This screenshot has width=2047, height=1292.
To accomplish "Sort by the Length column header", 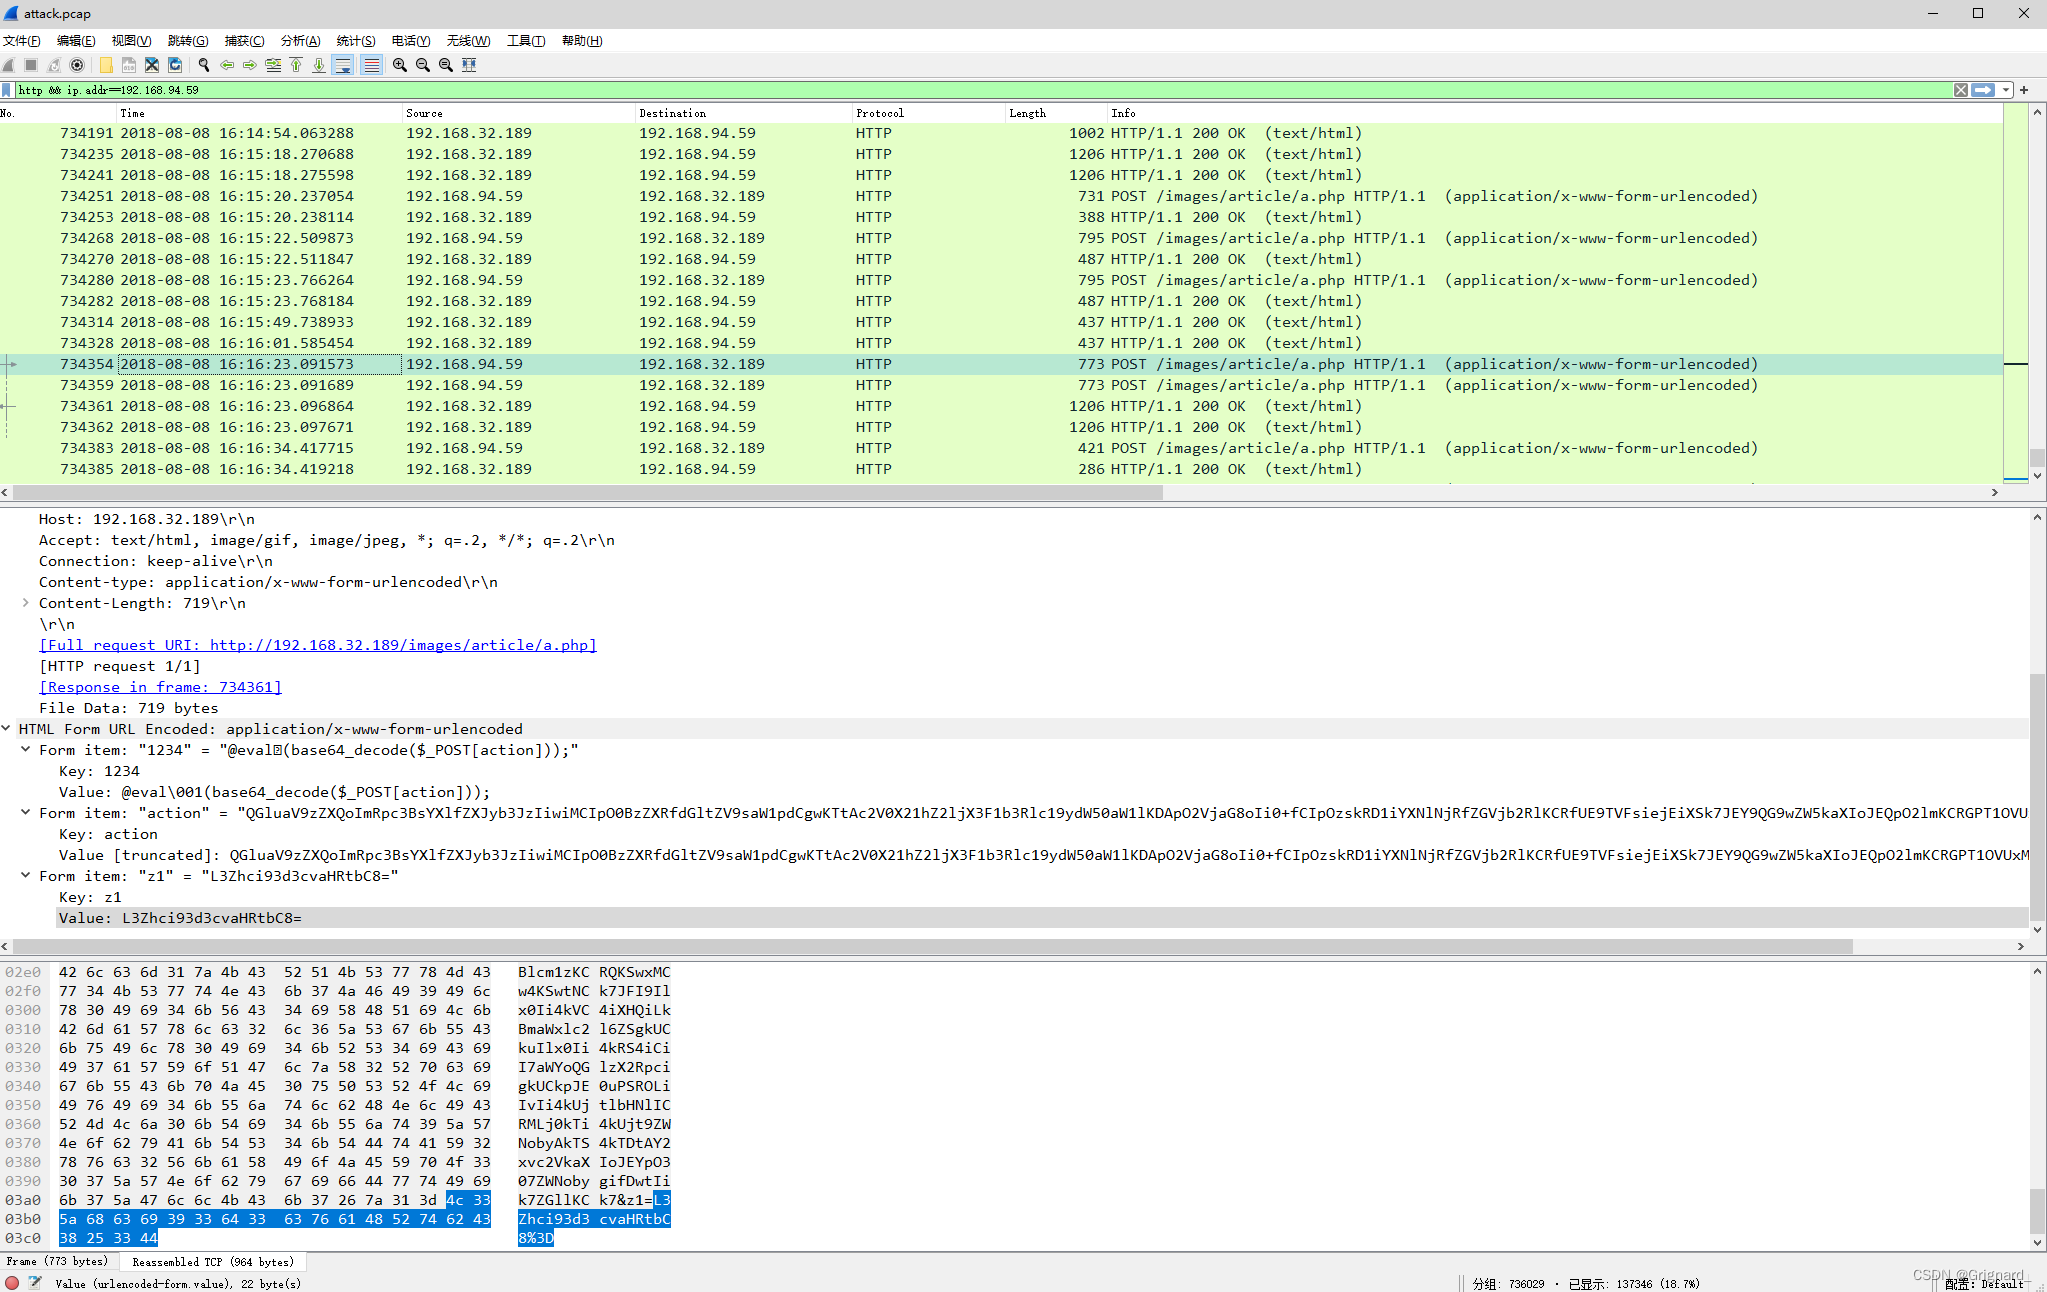I will 1056,113.
